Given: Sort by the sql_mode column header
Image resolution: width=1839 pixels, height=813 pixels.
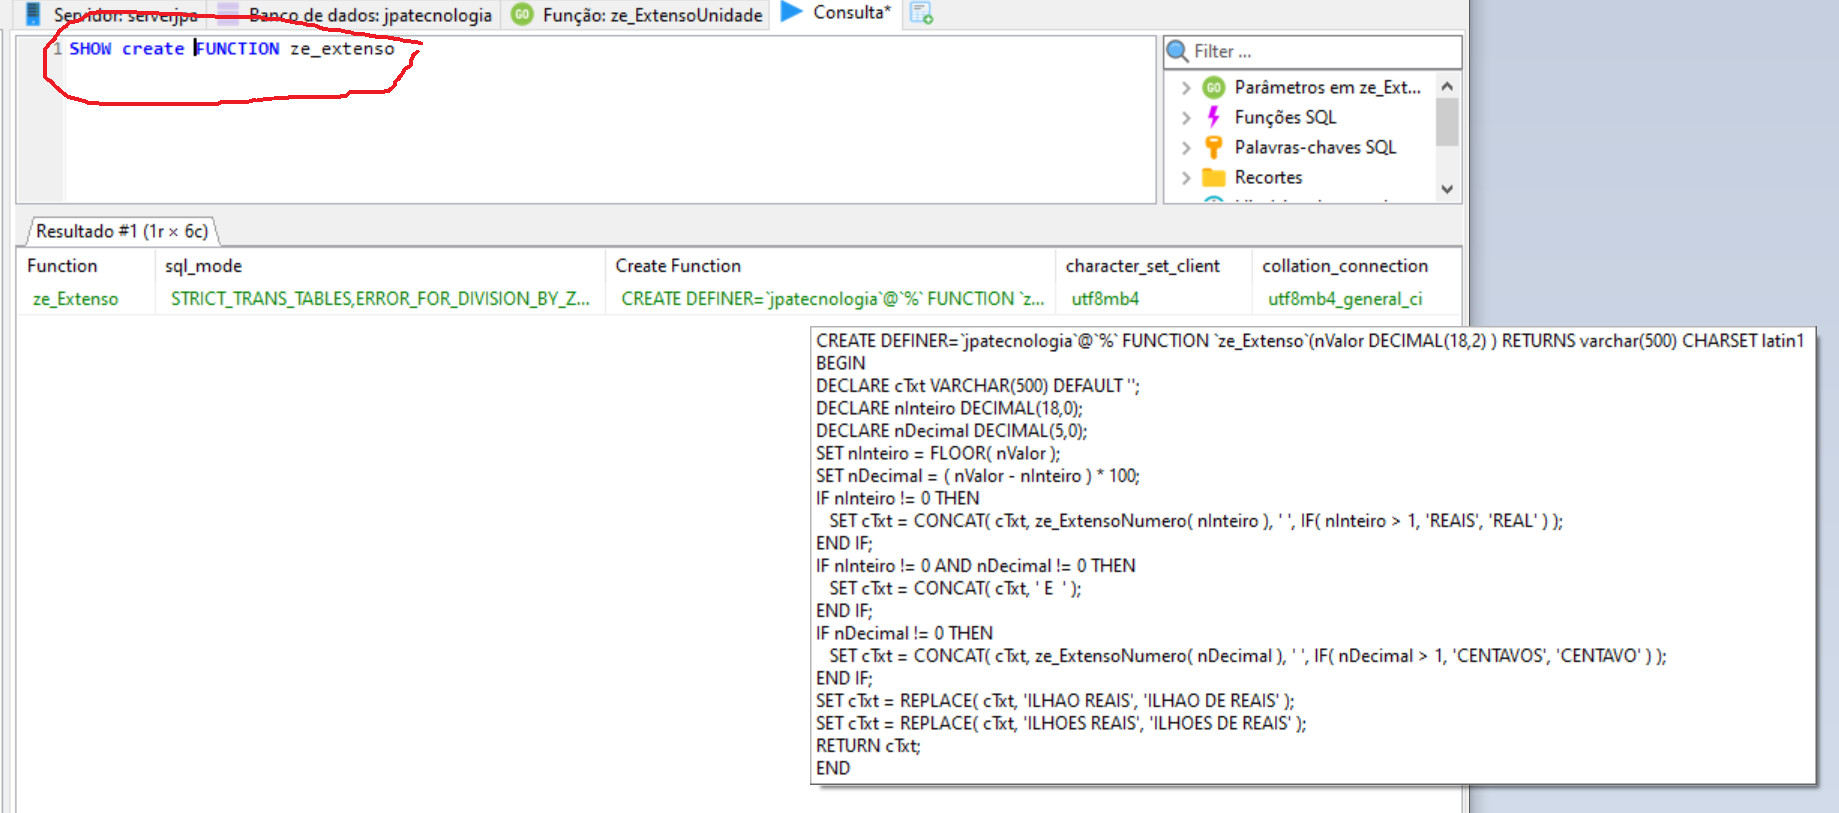Looking at the screenshot, I should coord(204,266).
